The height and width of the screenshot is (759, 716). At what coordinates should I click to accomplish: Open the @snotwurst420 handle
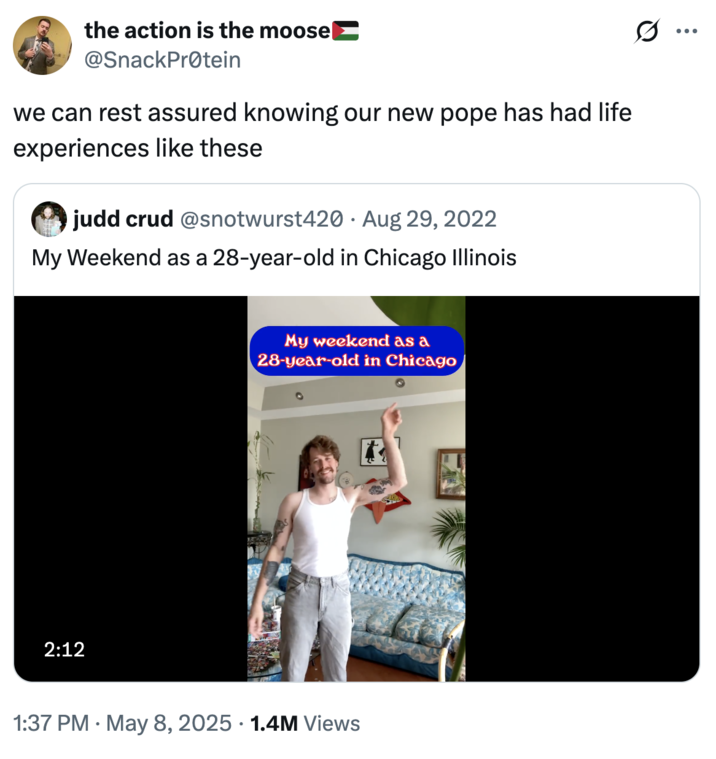[x=263, y=219]
